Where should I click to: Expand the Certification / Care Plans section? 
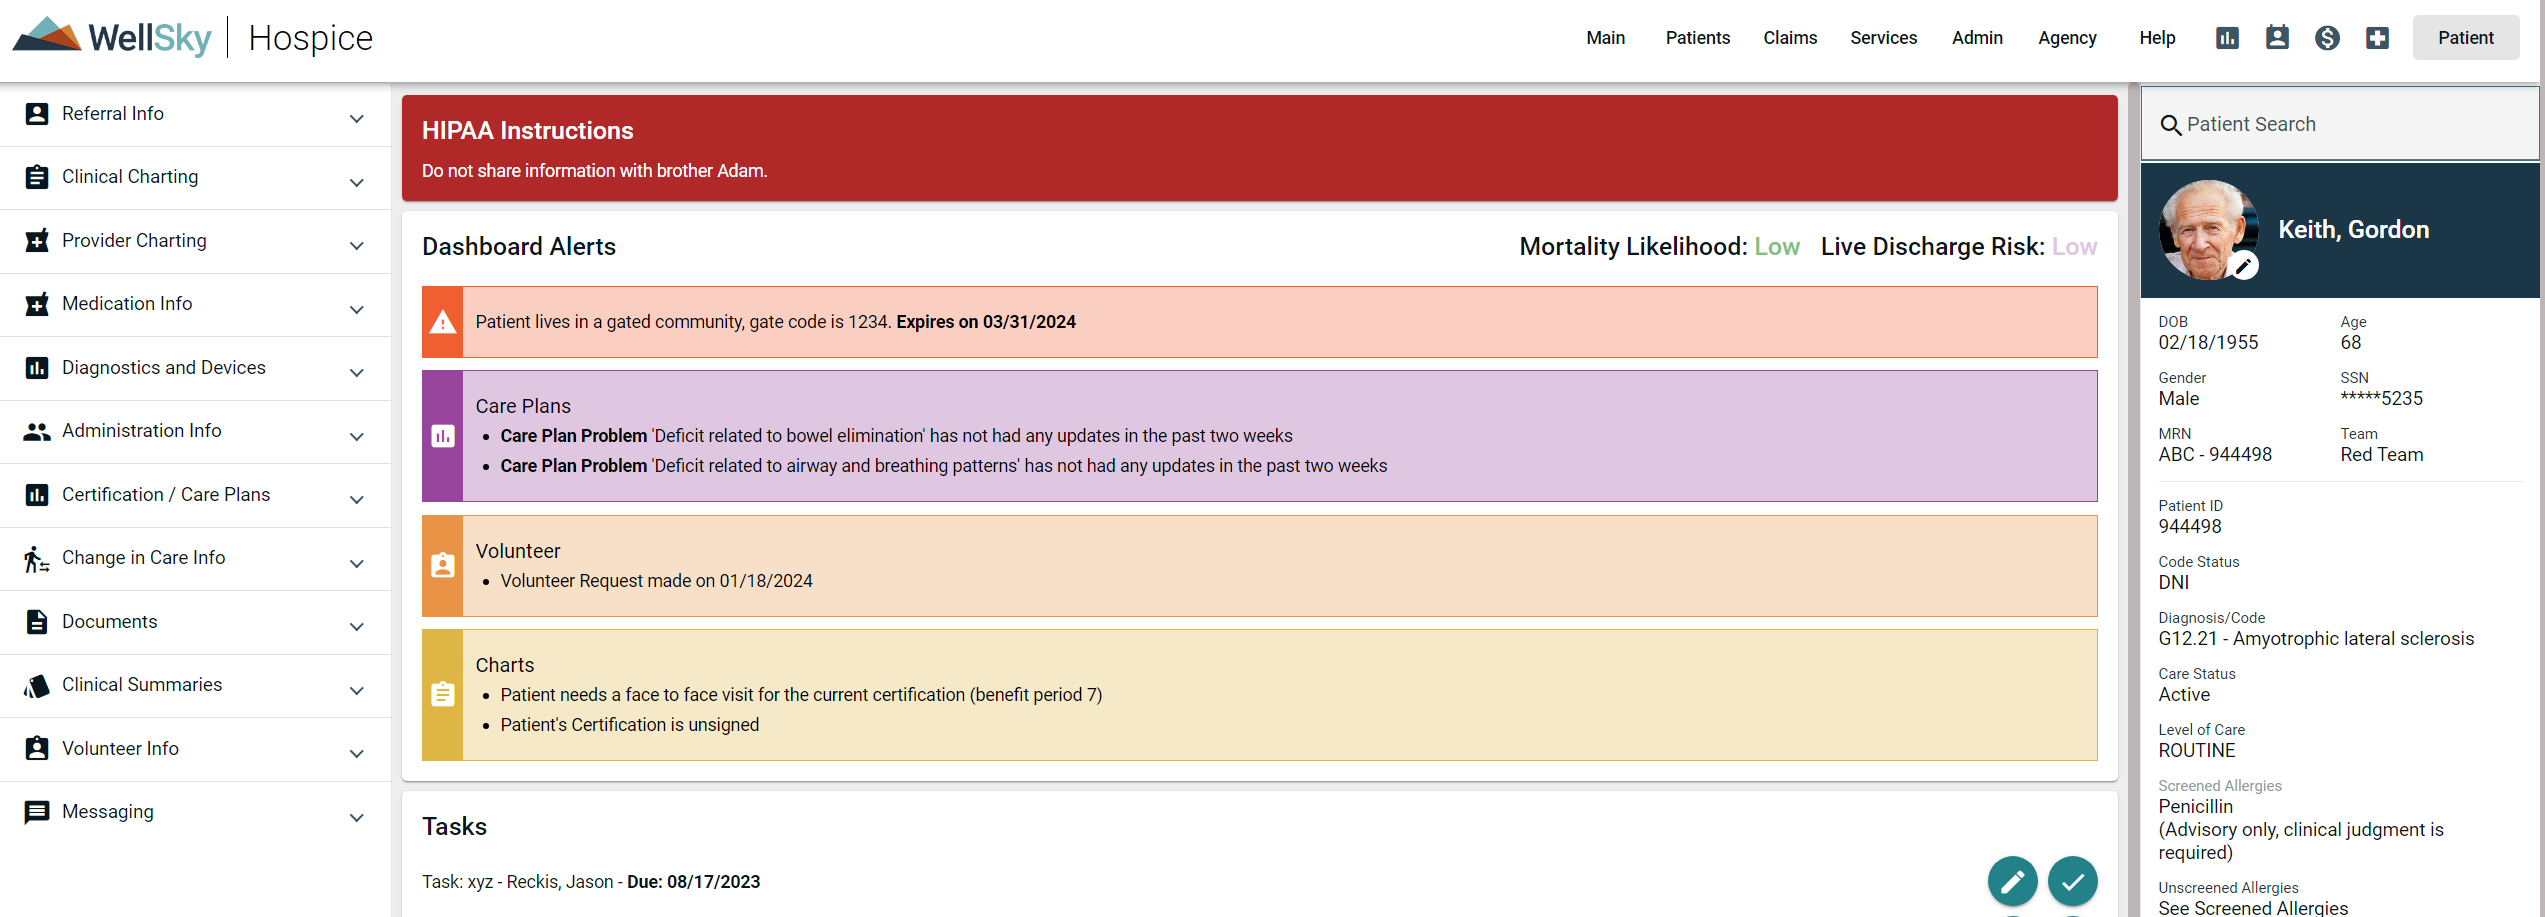pyautogui.click(x=357, y=499)
